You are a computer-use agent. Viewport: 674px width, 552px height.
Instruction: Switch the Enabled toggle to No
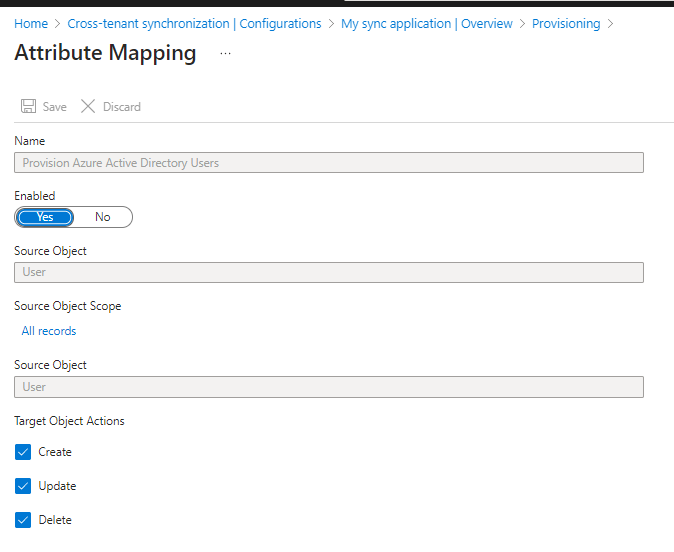point(102,217)
